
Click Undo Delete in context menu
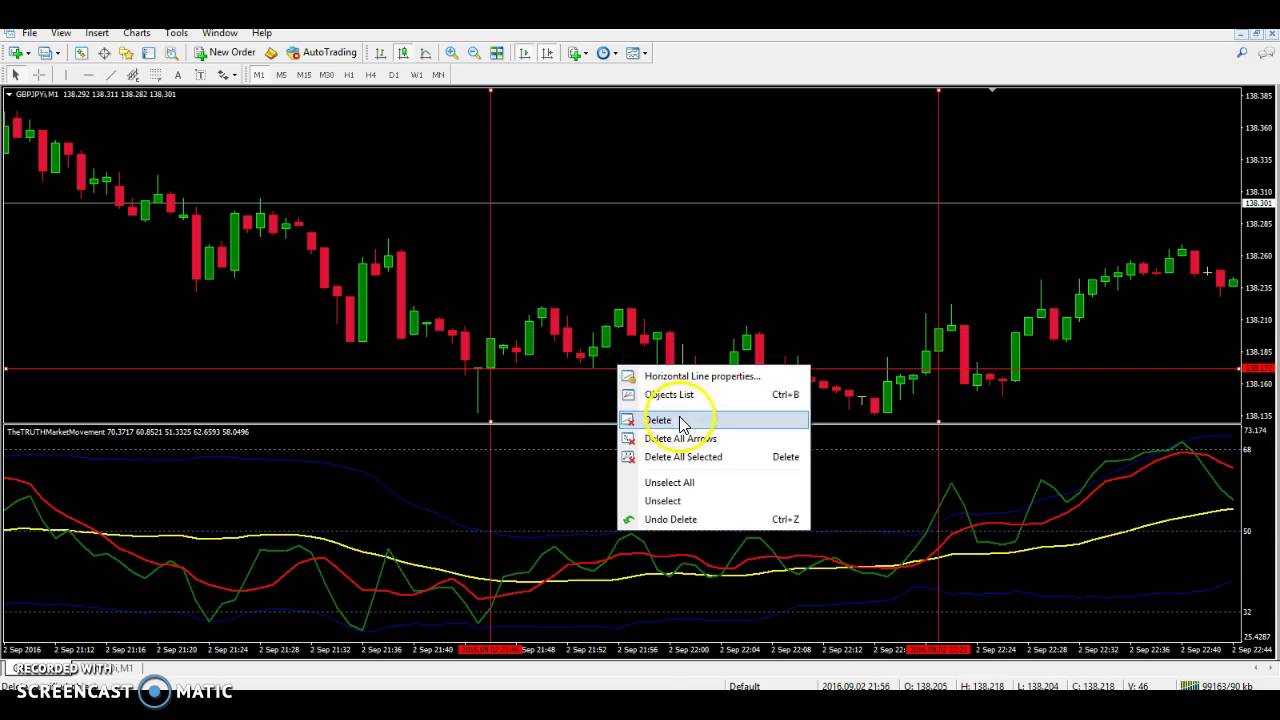(713, 519)
